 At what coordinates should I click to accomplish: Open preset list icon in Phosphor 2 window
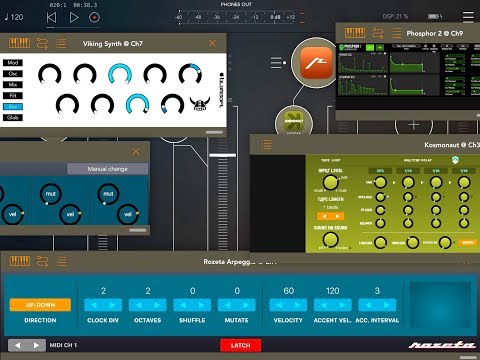click(x=396, y=33)
